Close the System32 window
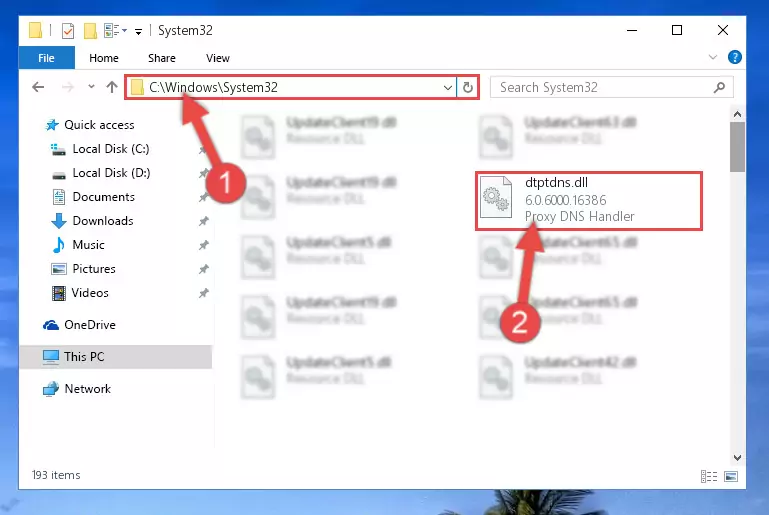The image size is (769, 515). click(x=723, y=30)
